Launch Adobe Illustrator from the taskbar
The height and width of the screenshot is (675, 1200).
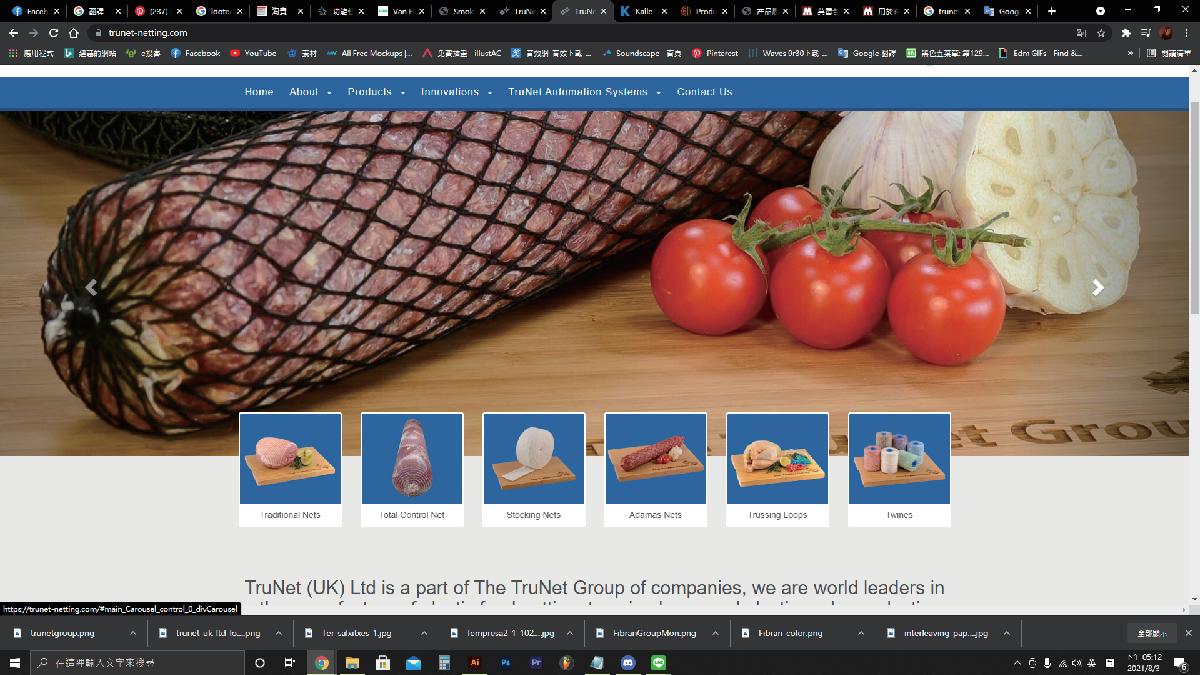[475, 663]
